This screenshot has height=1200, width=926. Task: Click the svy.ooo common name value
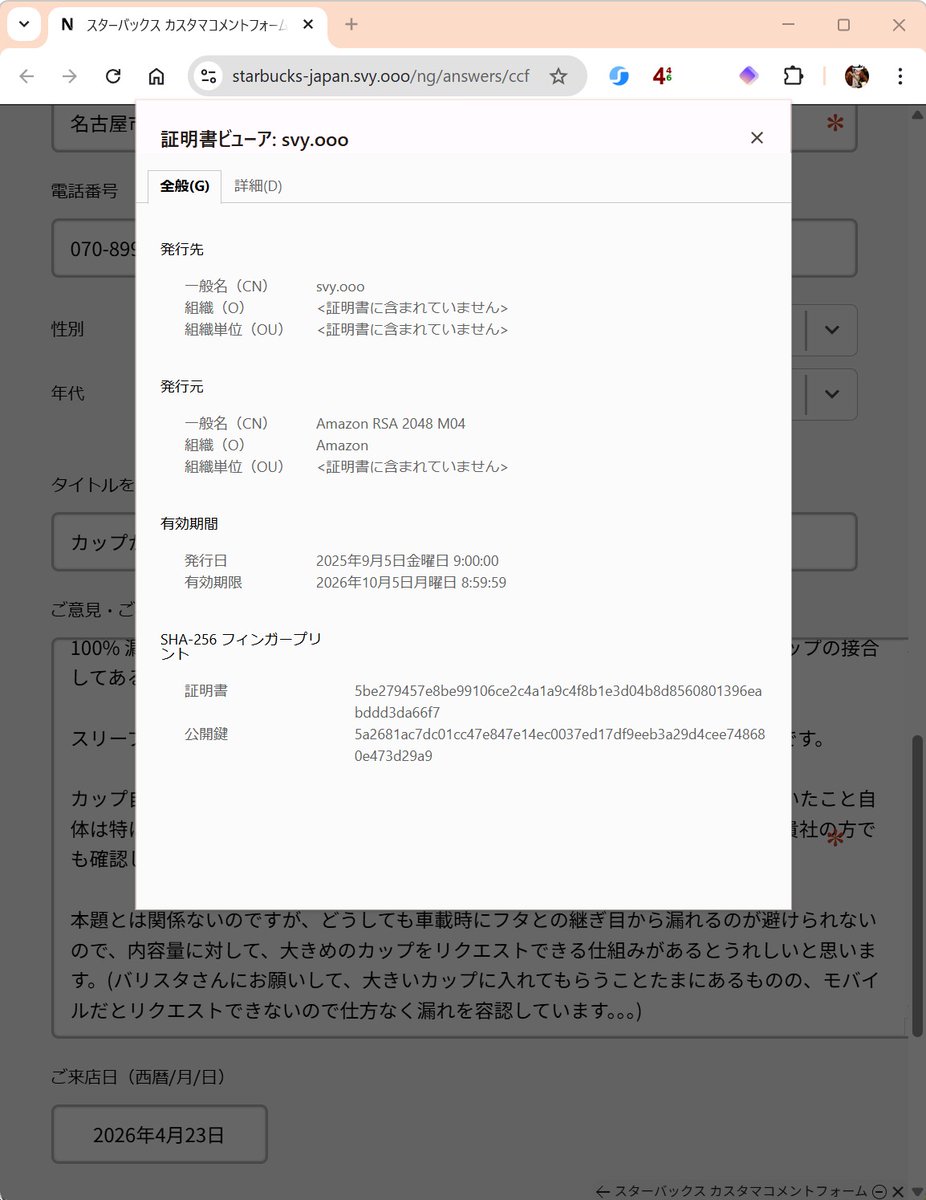(340, 286)
